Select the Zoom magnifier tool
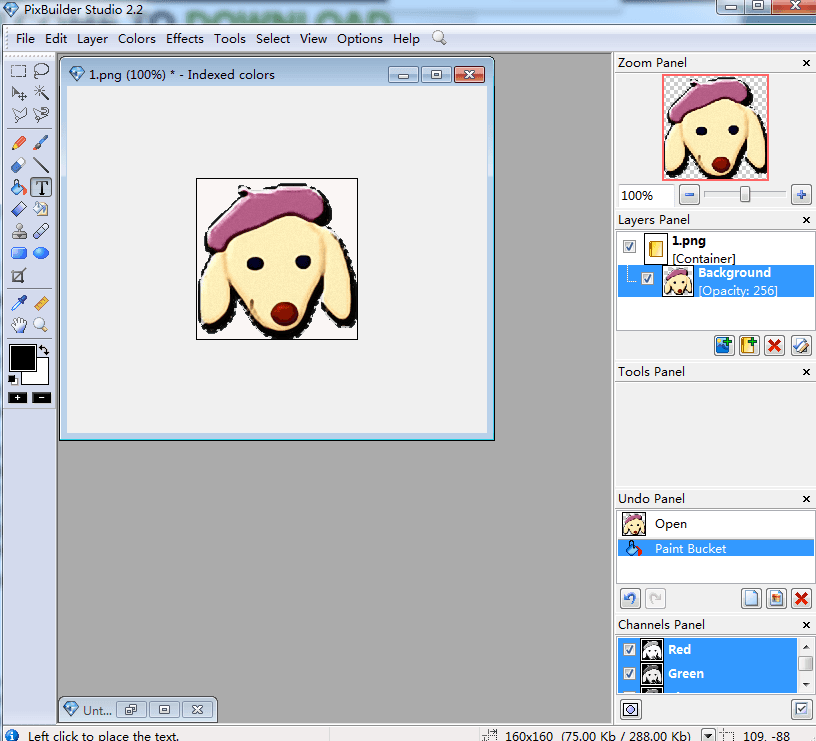 (40, 325)
